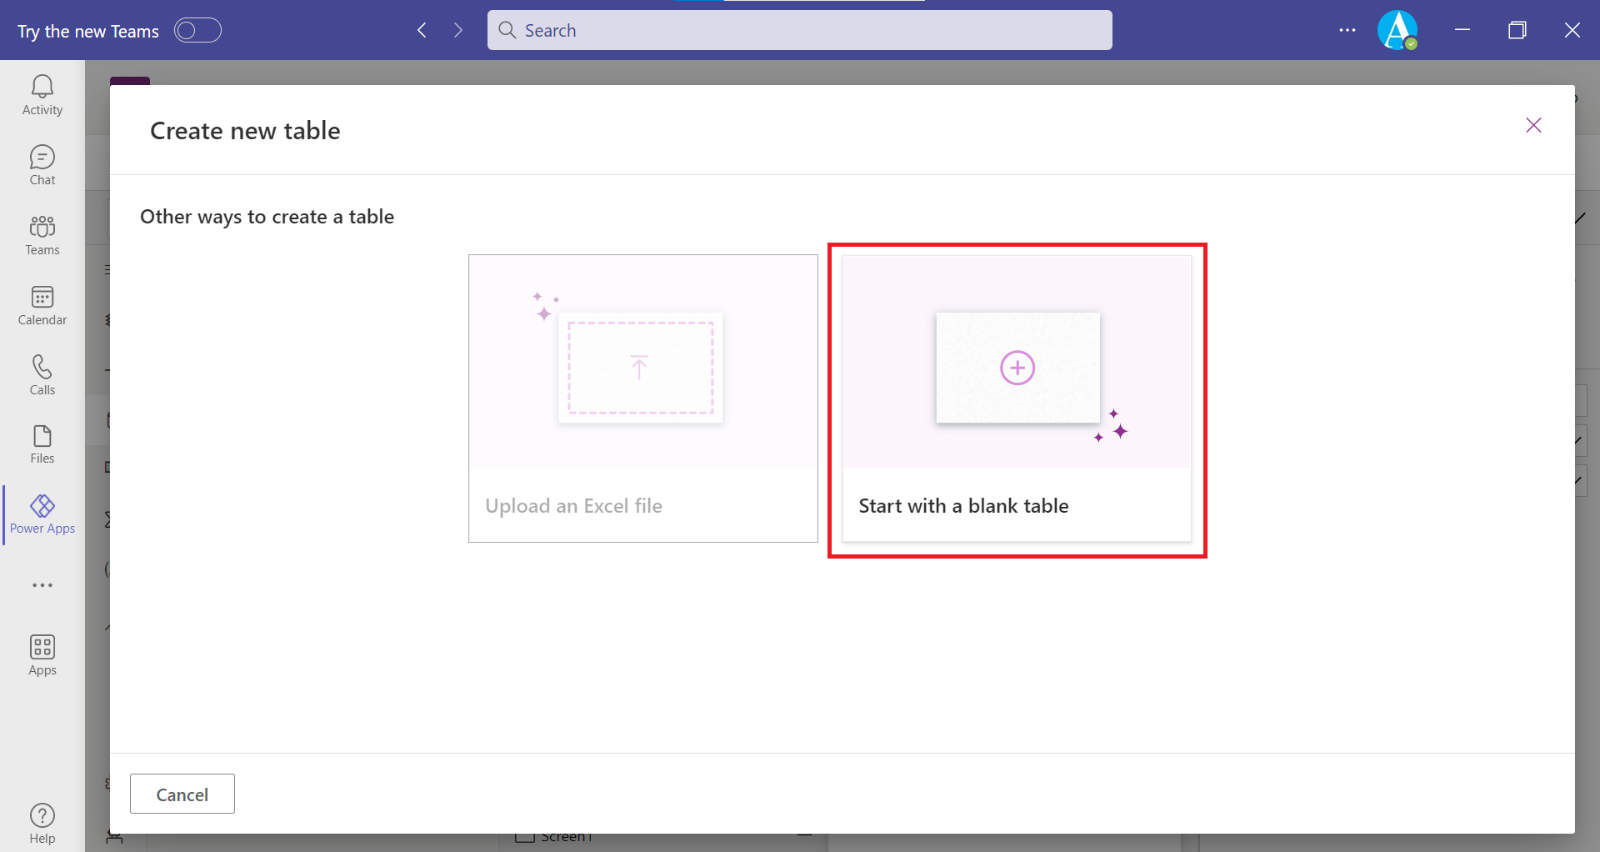Viewport: 1600px width, 852px height.
Task: Toggle the Try the new Teams switch
Action: point(197,31)
